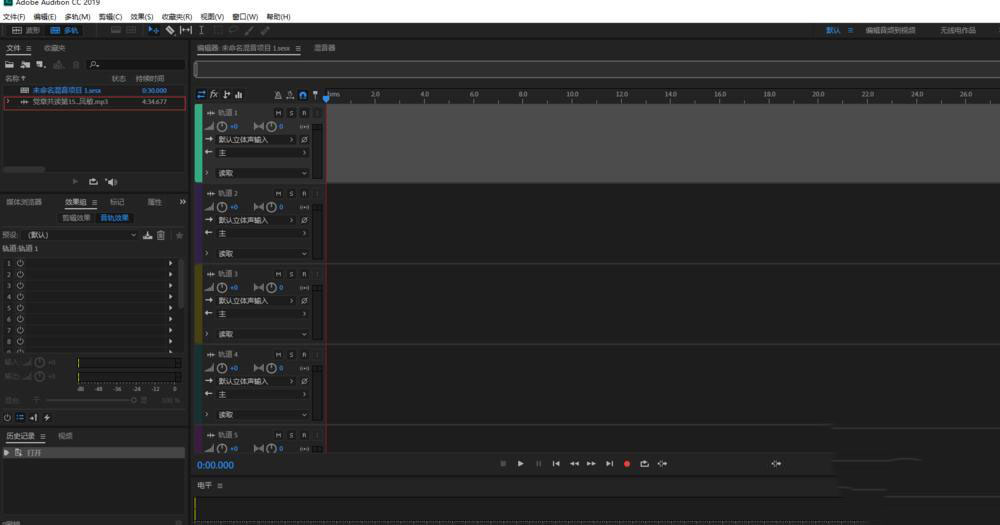Click save preset icon in Effects Rack

point(147,235)
